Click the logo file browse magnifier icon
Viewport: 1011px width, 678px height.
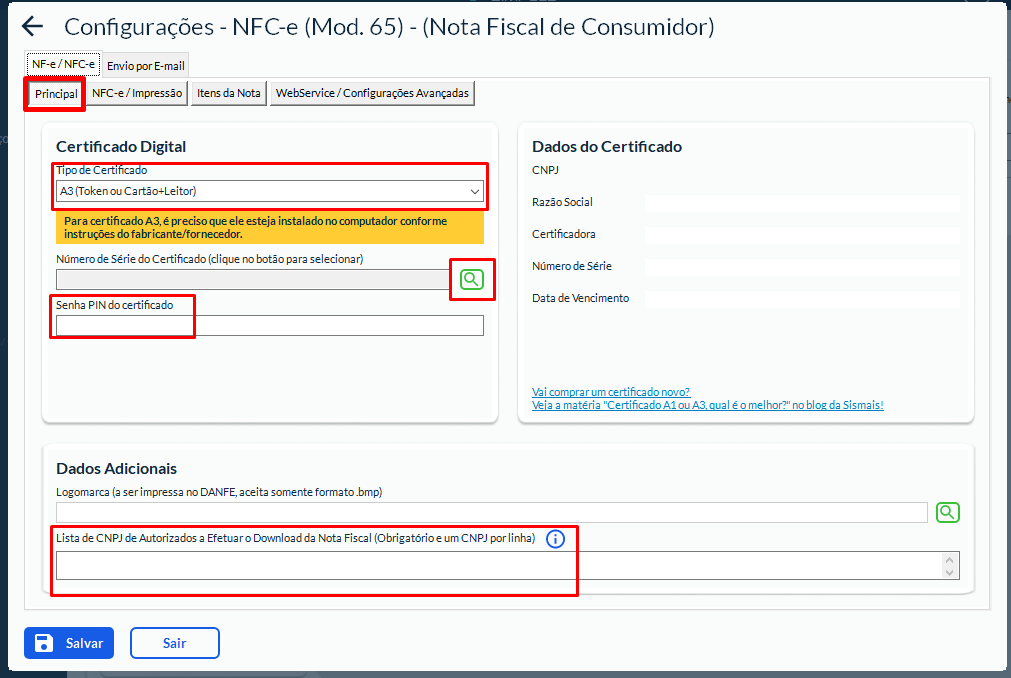[x=947, y=512]
